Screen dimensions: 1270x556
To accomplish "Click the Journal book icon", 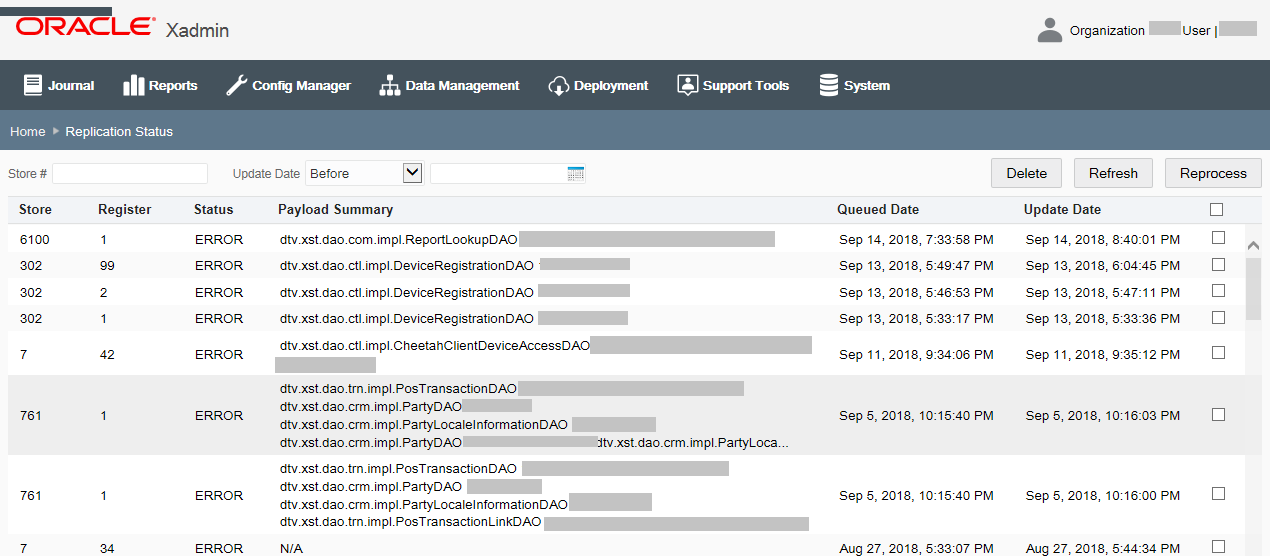I will (x=33, y=85).
